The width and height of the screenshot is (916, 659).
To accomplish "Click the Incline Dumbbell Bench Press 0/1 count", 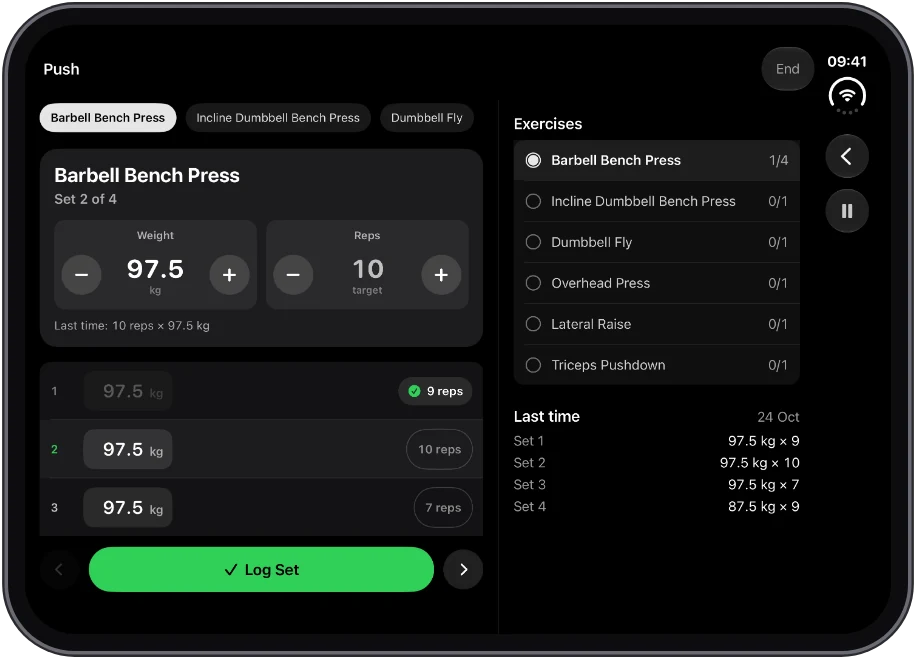I will coord(778,202).
